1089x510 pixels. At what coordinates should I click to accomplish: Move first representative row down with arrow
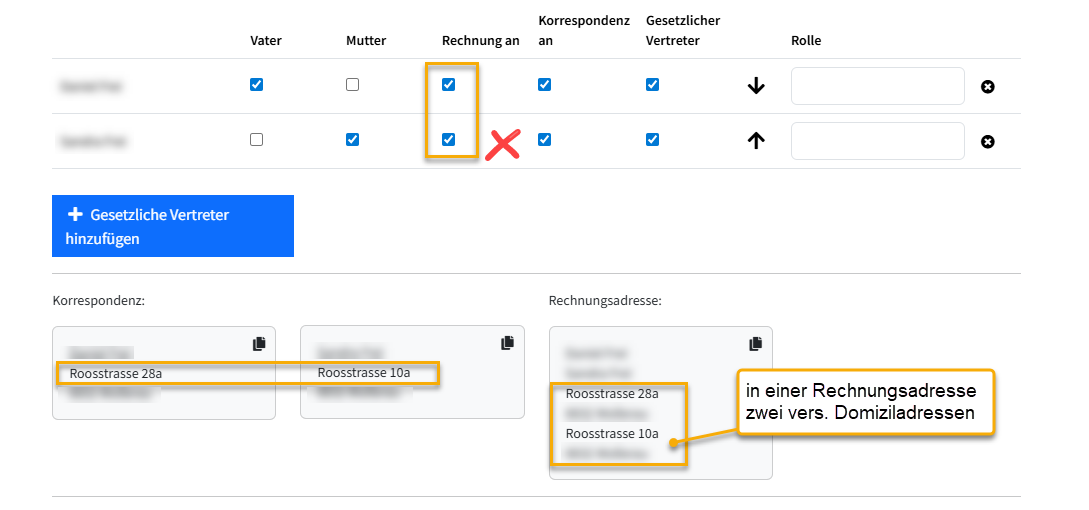756,86
